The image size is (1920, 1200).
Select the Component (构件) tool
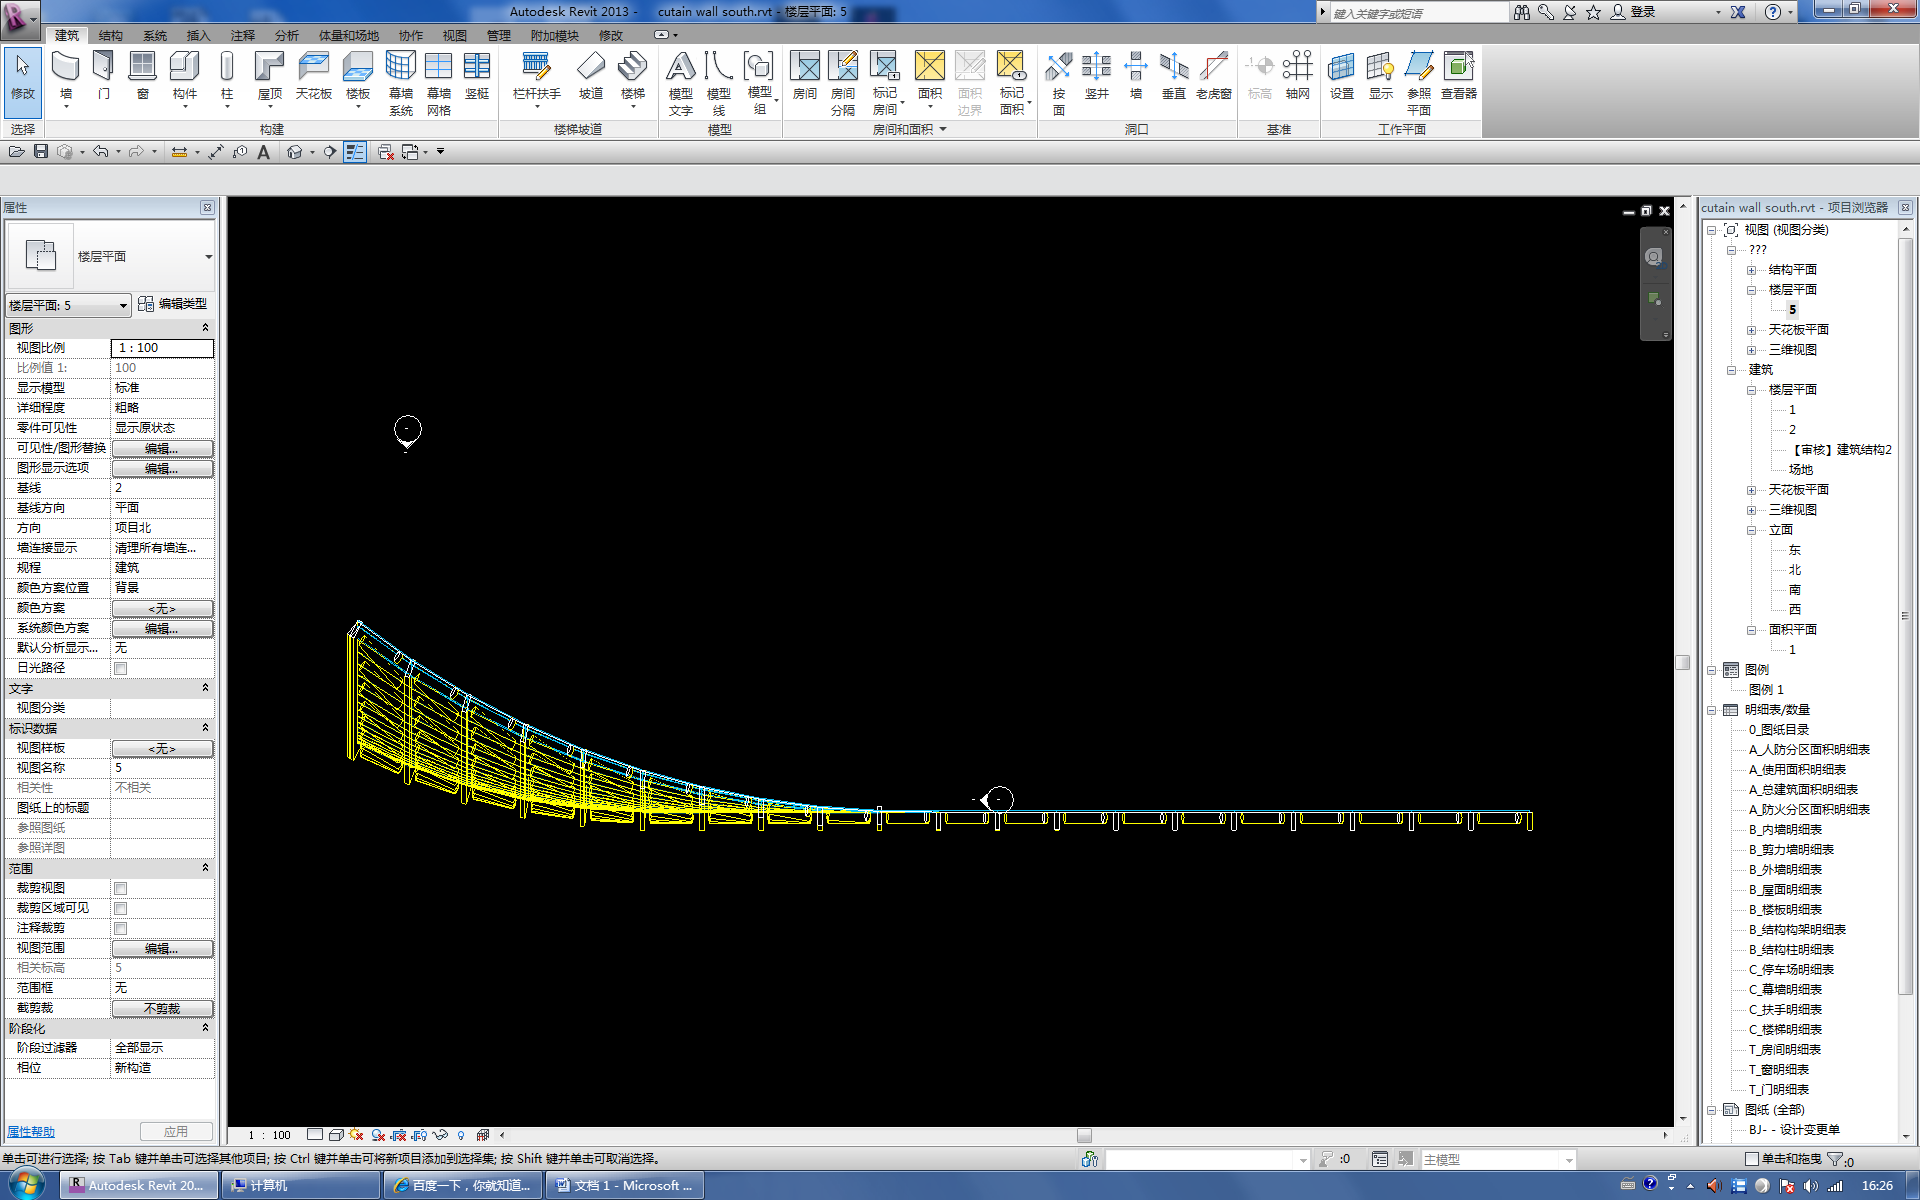point(185,76)
